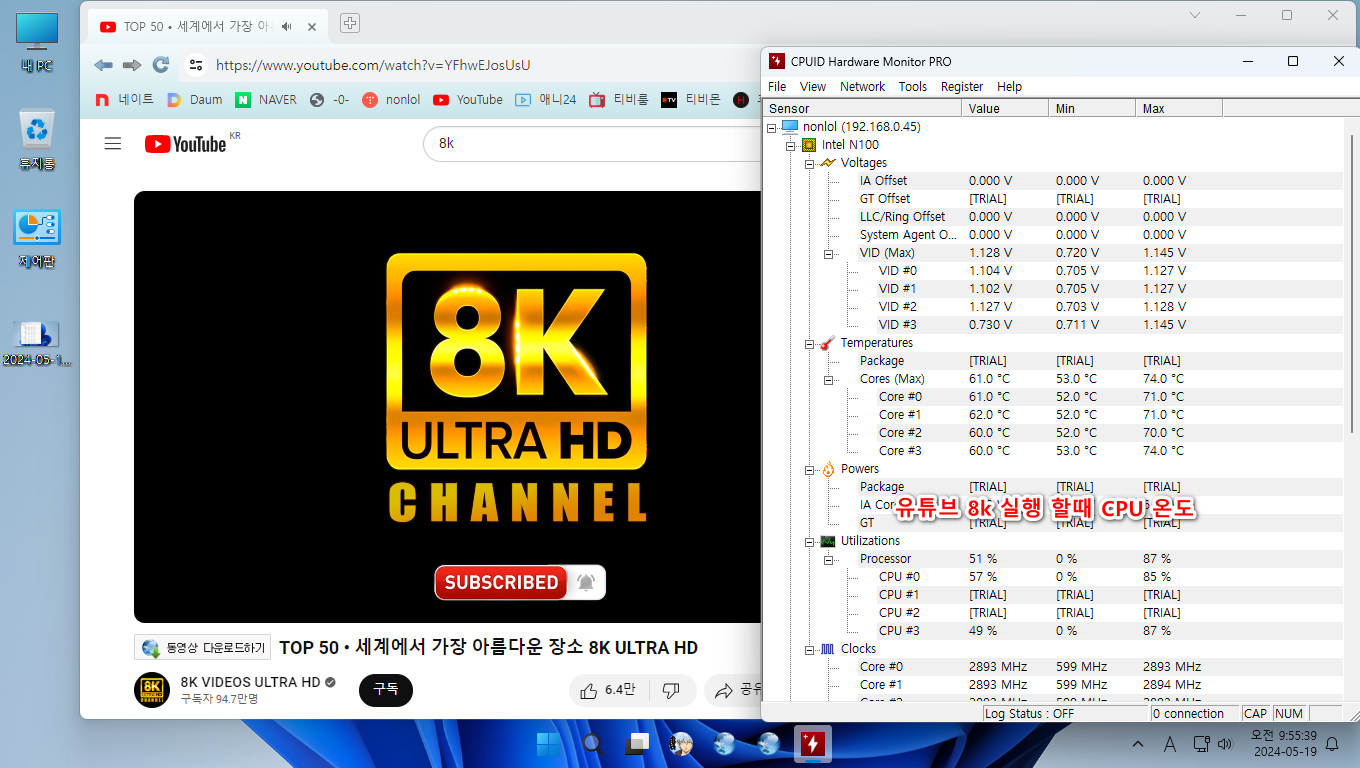Collapse the Powers section
This screenshot has height=768, width=1360.
(810, 469)
